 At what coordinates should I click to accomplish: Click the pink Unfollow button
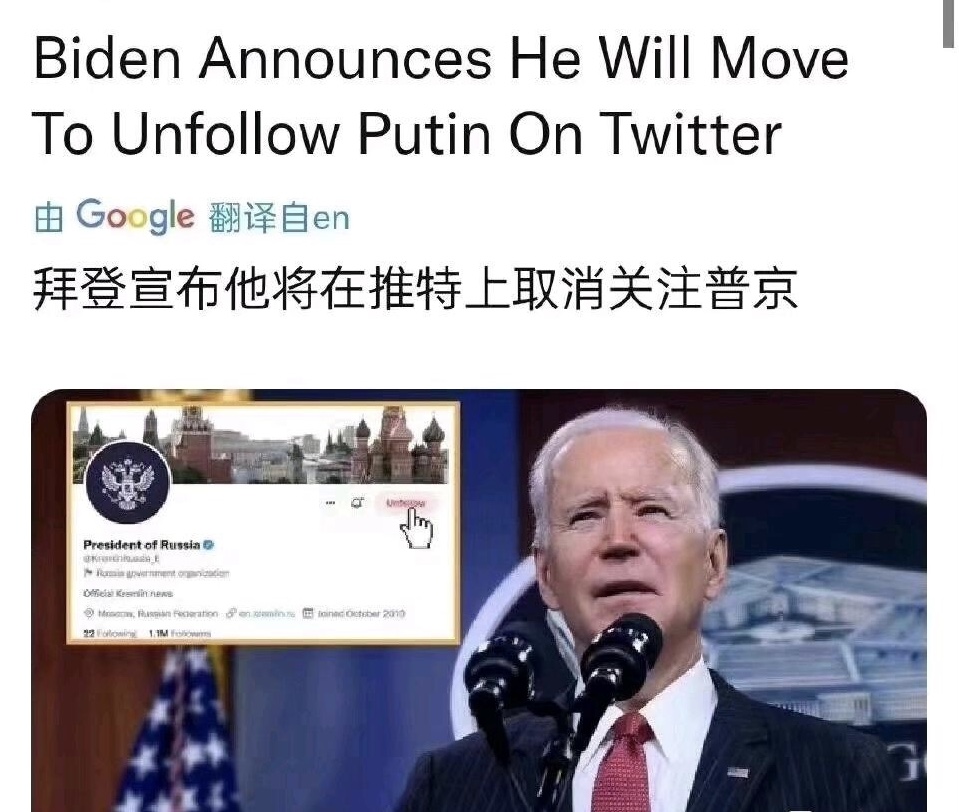click(x=405, y=503)
